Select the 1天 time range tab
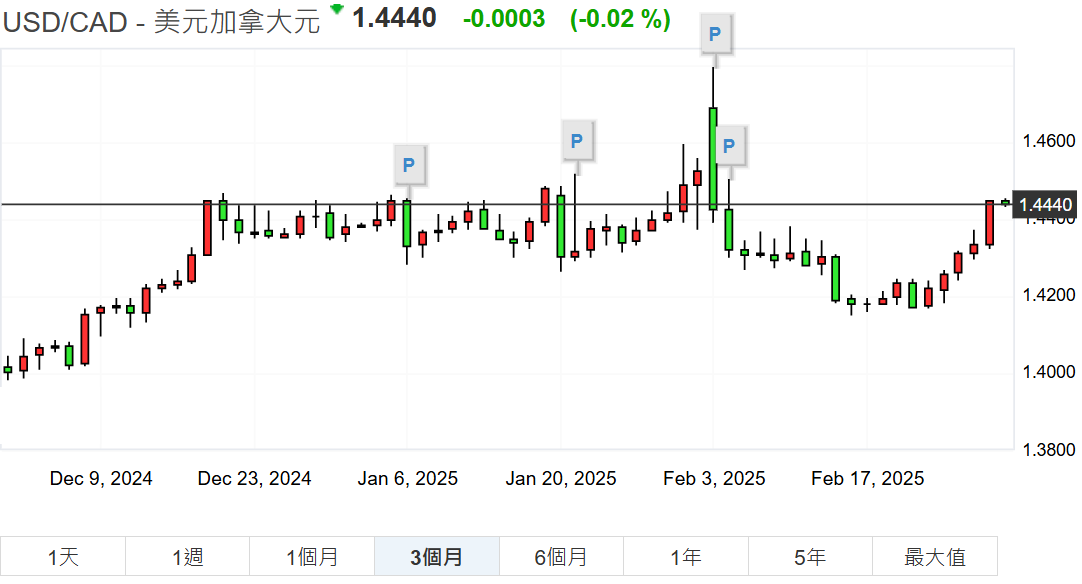Screen dimensions: 1082x584 63,556
